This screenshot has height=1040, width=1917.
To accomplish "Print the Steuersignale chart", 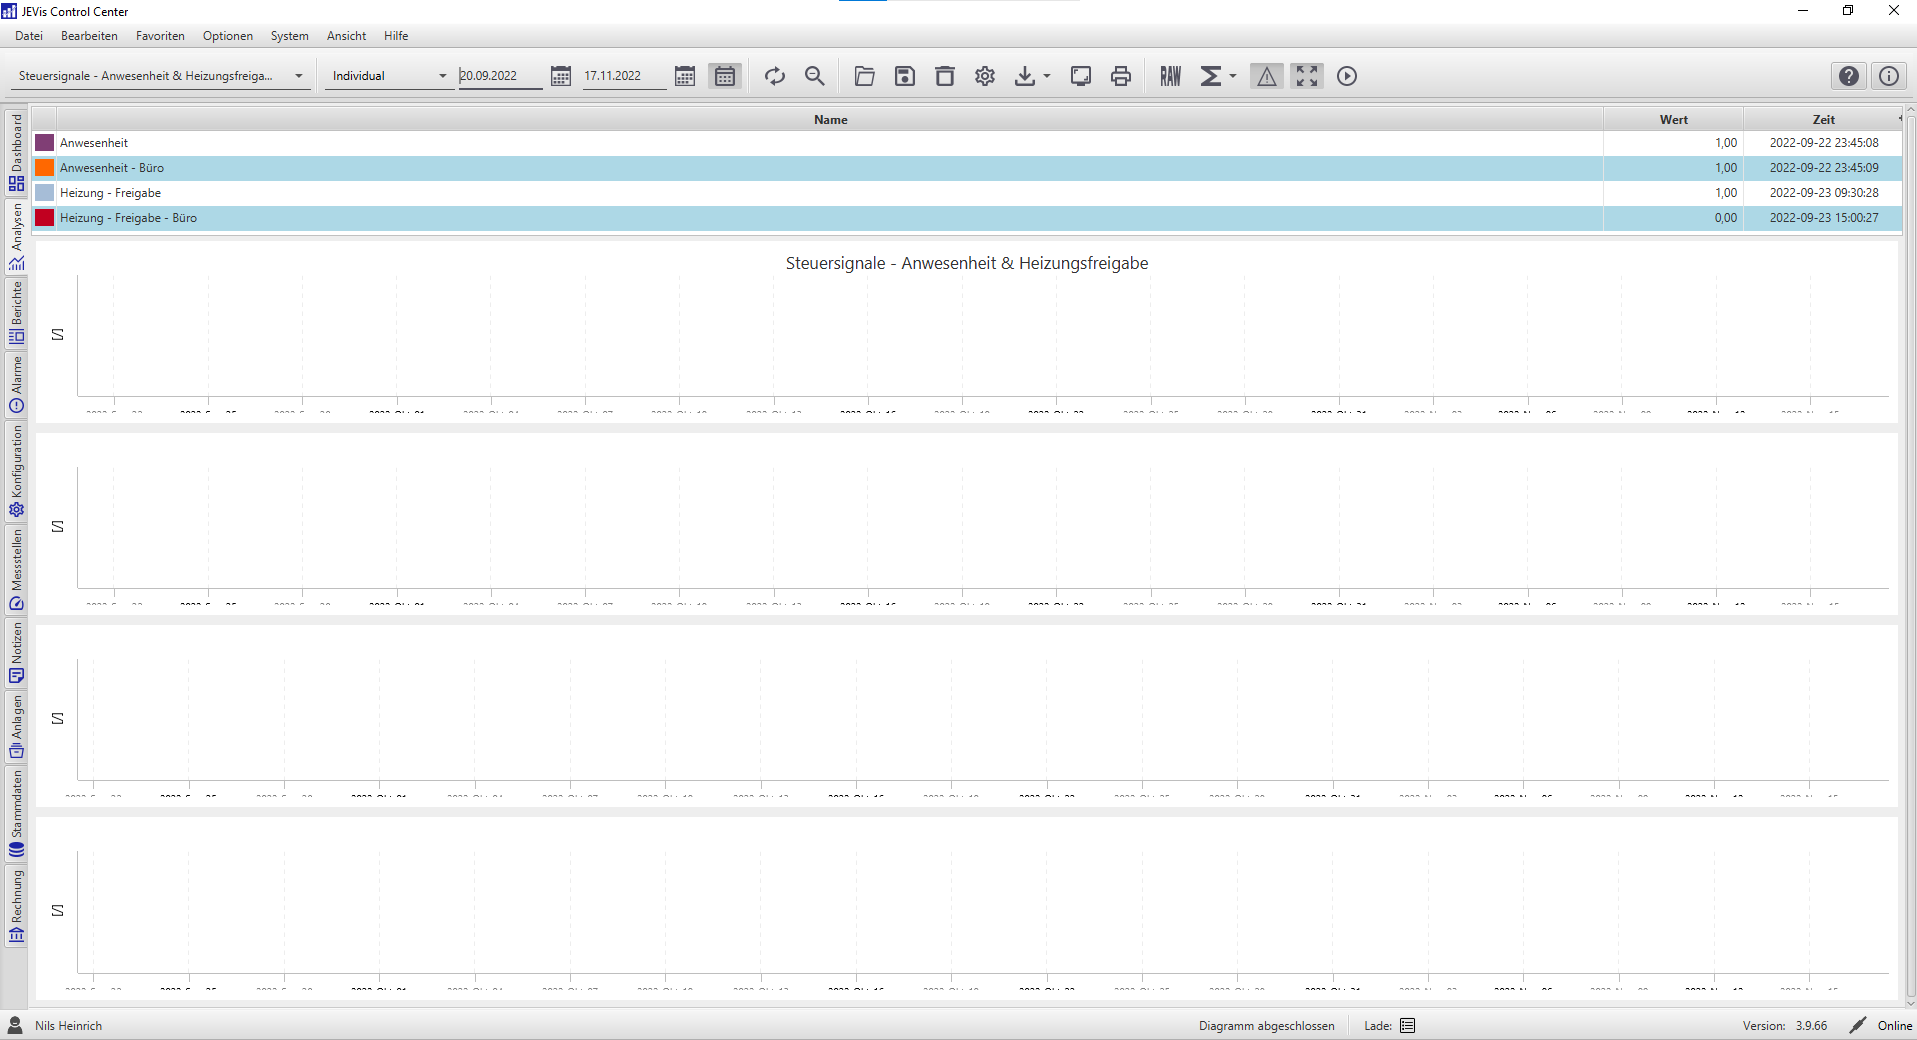I will 1120,75.
